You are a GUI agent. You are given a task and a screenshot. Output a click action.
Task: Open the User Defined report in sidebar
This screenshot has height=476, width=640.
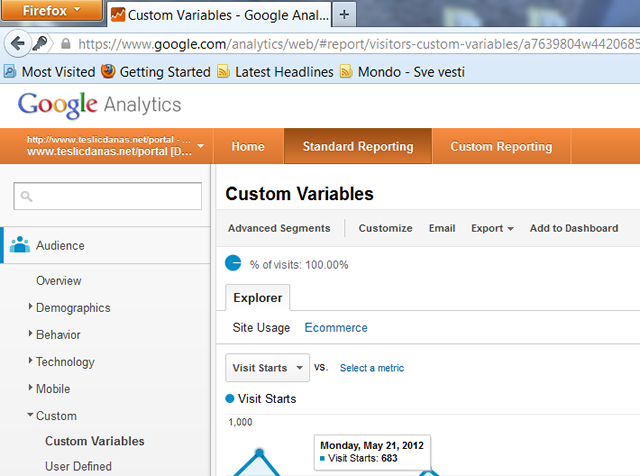click(78, 466)
